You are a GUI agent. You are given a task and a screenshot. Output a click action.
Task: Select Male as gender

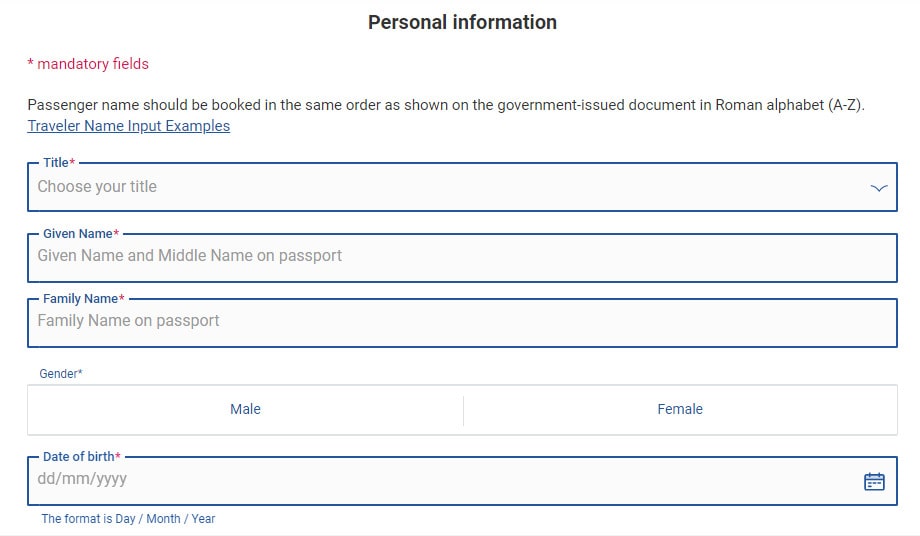(x=245, y=409)
